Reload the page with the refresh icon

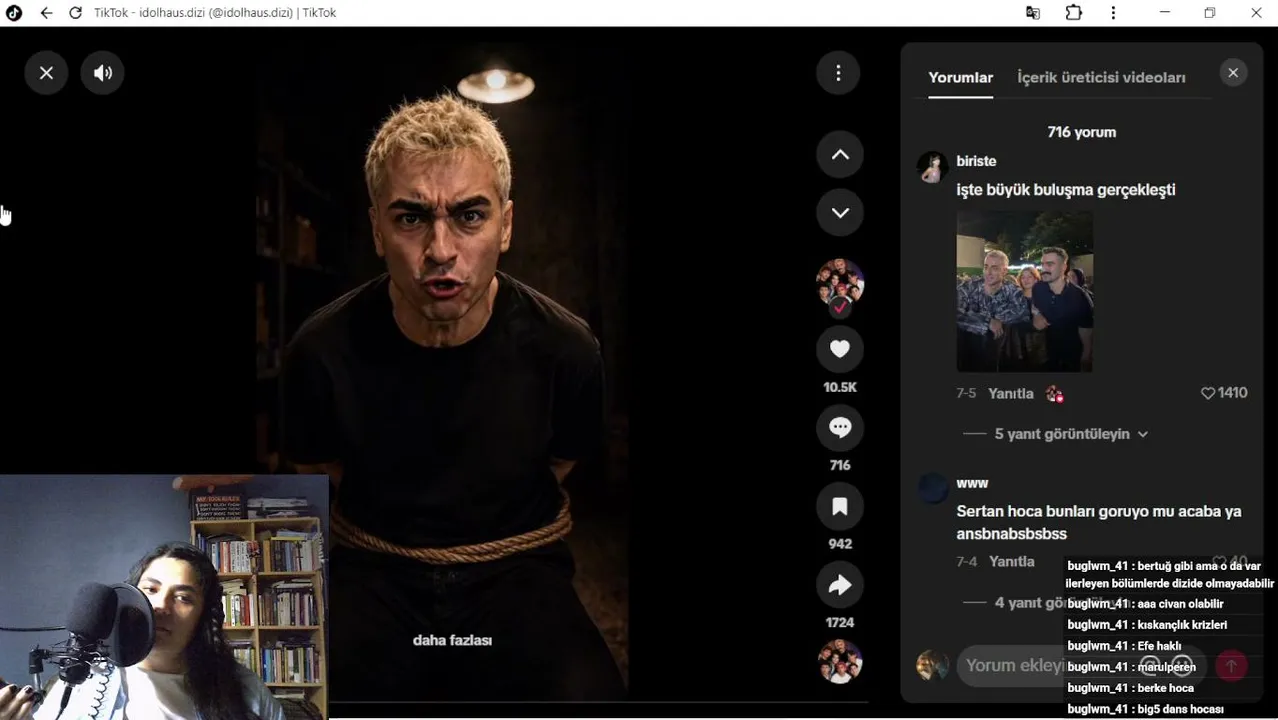75,13
